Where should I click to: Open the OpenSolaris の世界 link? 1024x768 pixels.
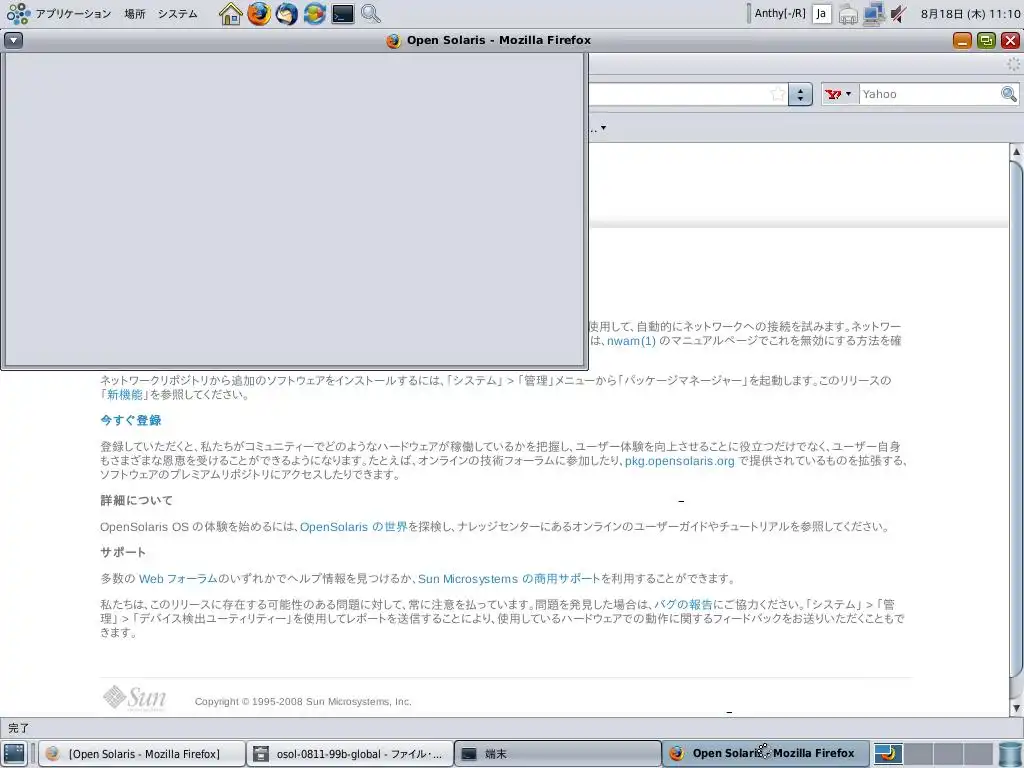(x=353, y=526)
